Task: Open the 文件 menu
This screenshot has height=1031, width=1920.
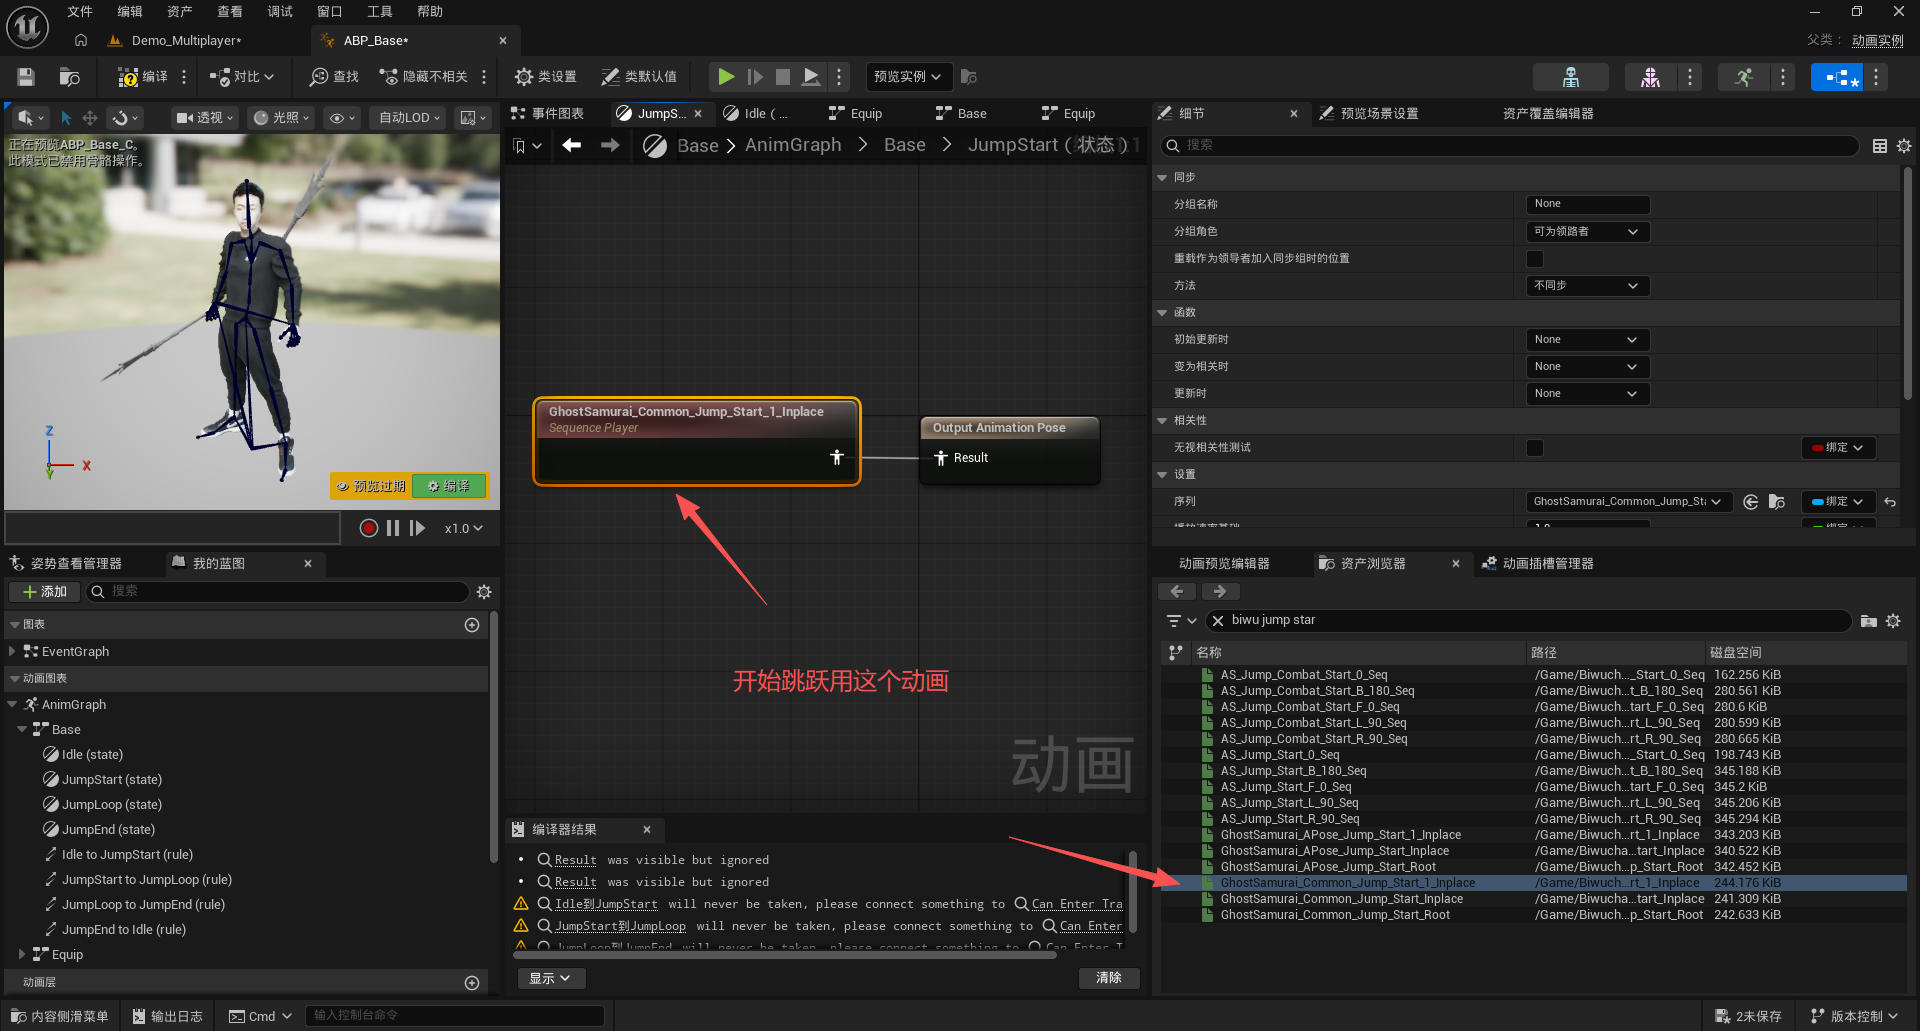Action: pos(80,12)
